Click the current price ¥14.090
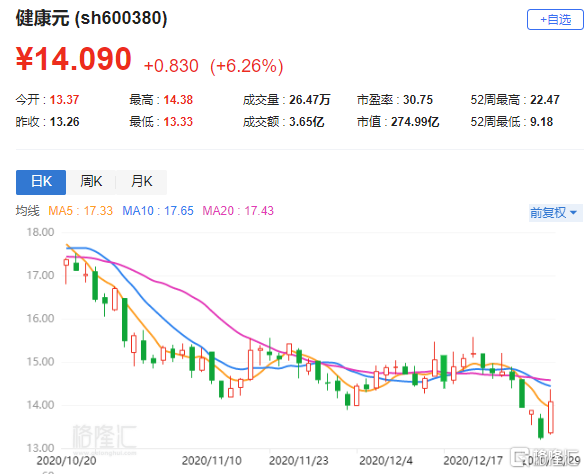This screenshot has width=585, height=474. click(73, 59)
